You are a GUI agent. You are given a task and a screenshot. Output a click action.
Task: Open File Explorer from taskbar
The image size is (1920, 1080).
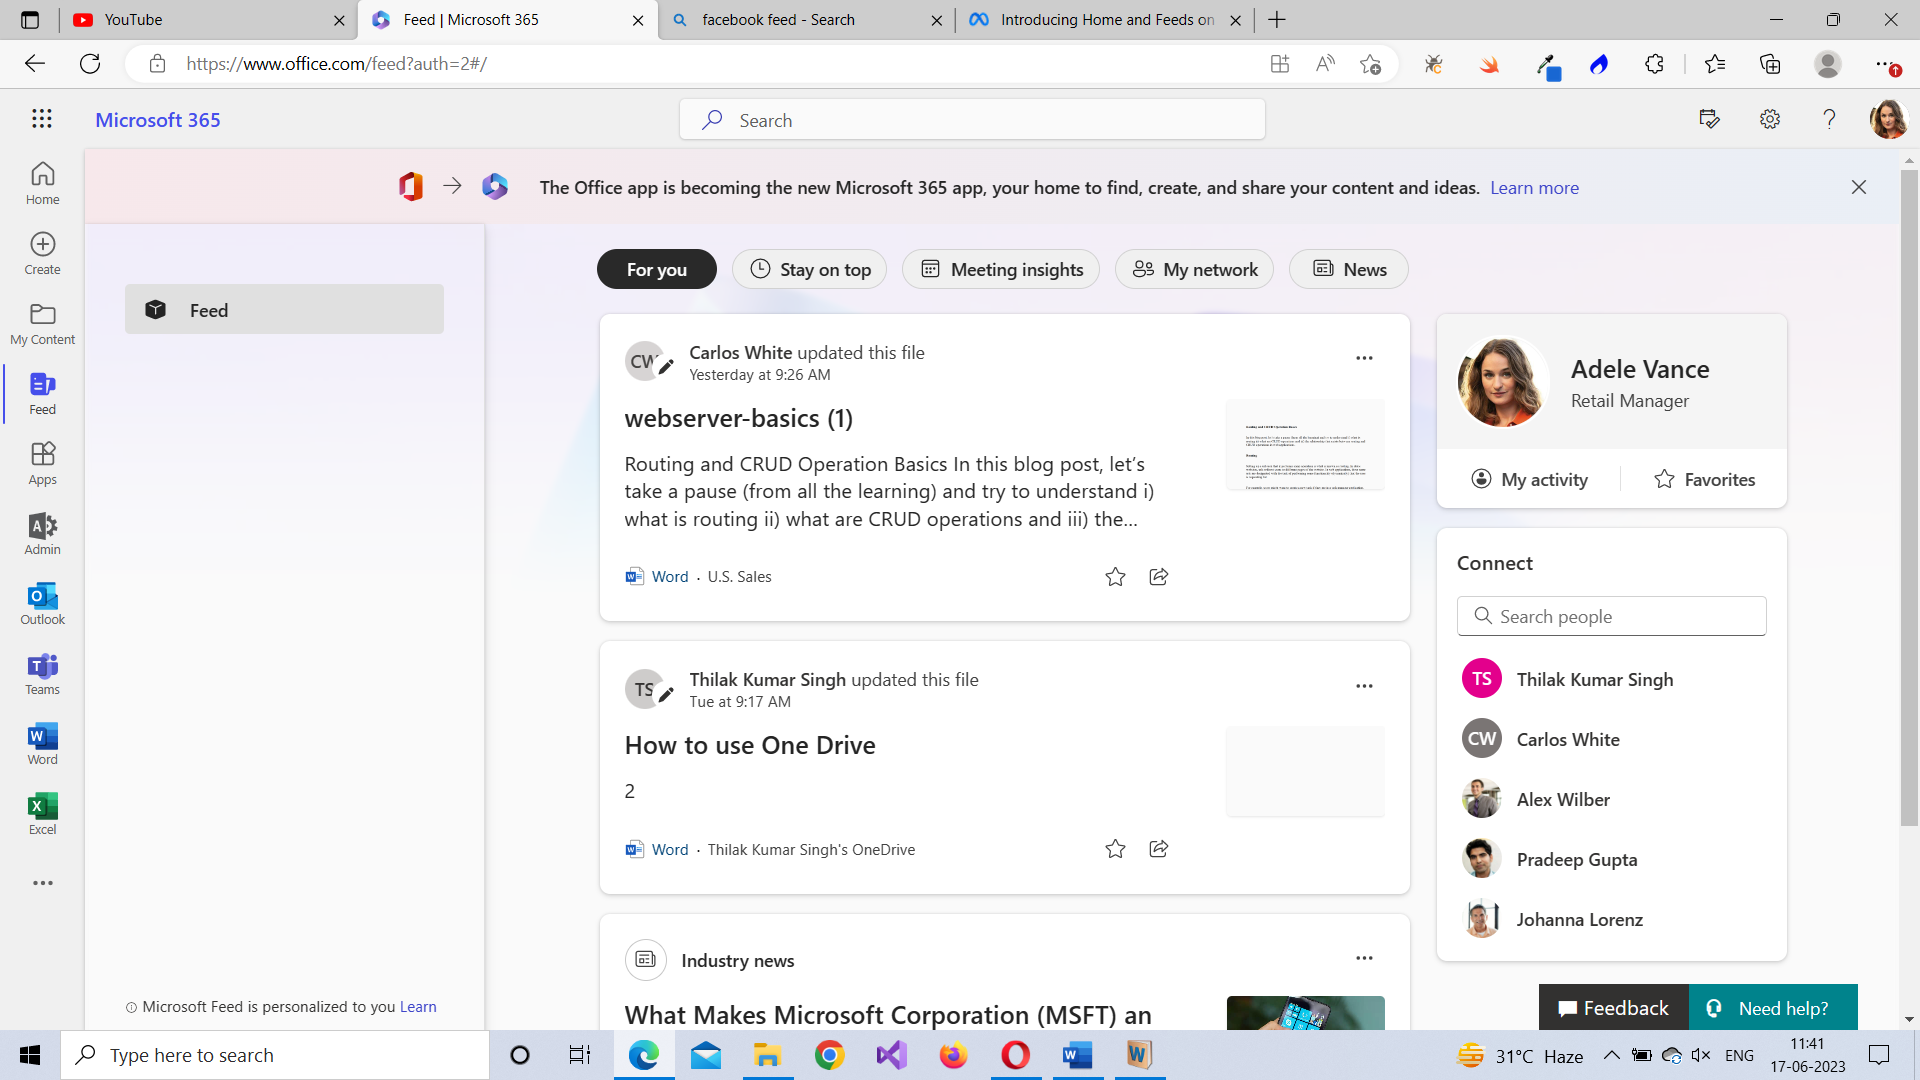pyautogui.click(x=767, y=1055)
